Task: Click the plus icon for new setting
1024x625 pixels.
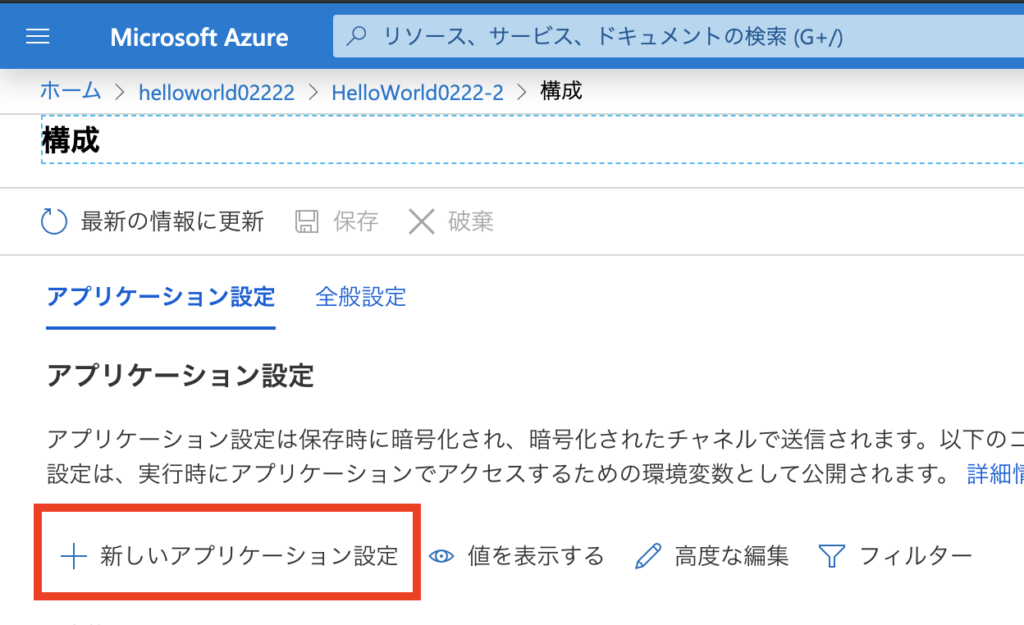Action: tap(73, 556)
